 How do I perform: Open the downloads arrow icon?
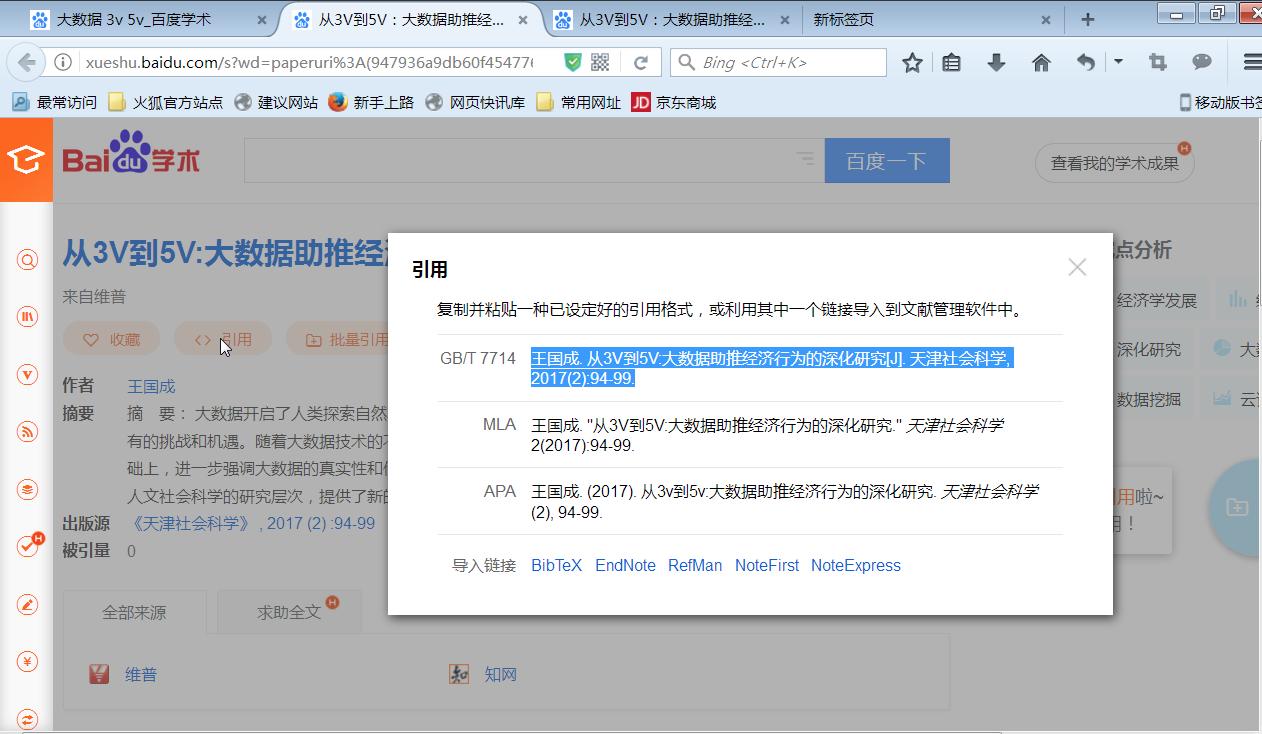(996, 63)
